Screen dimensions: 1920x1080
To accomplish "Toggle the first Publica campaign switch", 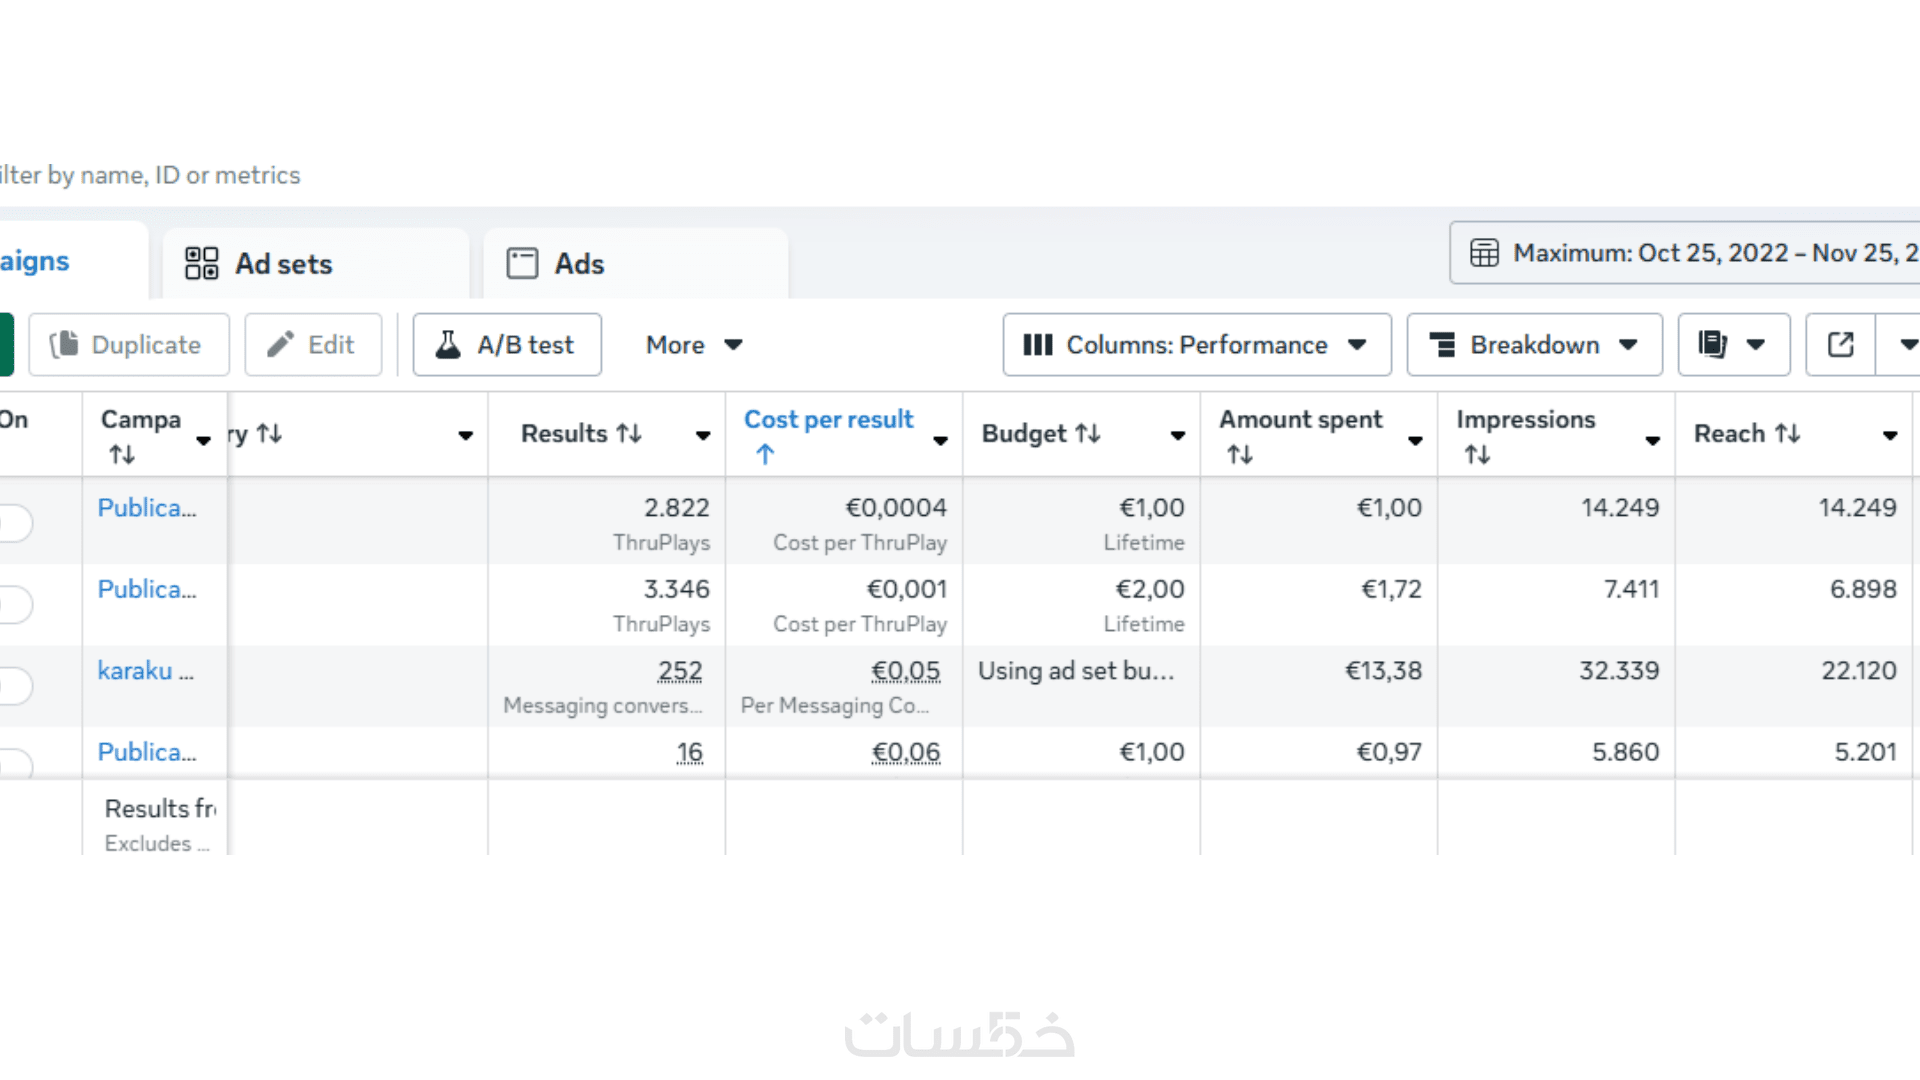I will coord(14,522).
